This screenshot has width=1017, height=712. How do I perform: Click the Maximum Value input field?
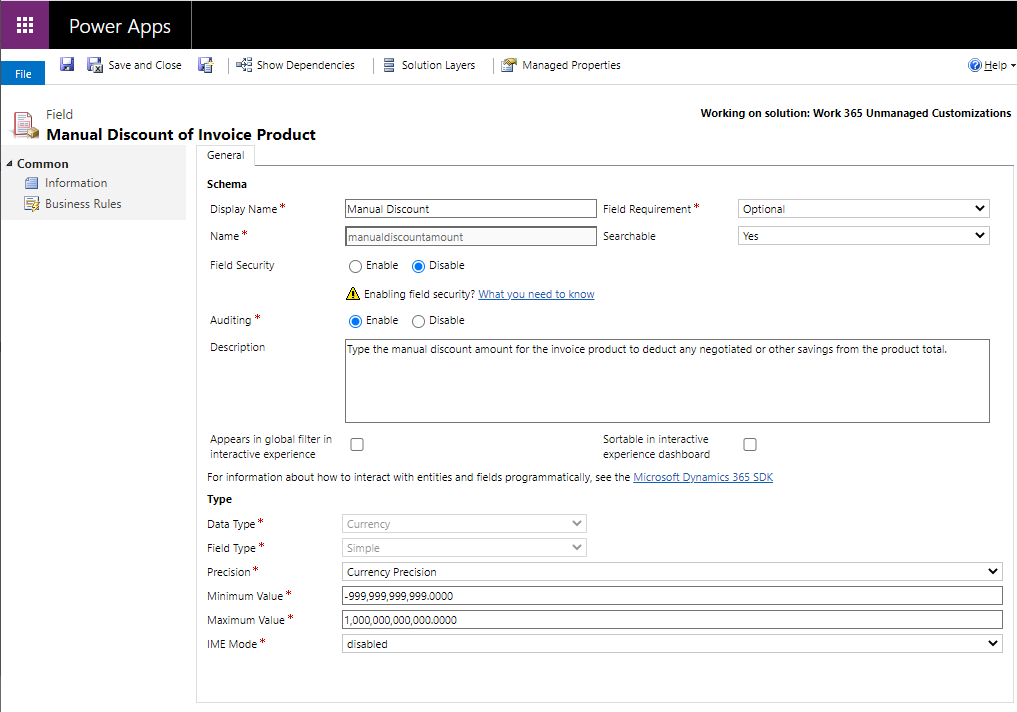pyautogui.click(x=672, y=619)
